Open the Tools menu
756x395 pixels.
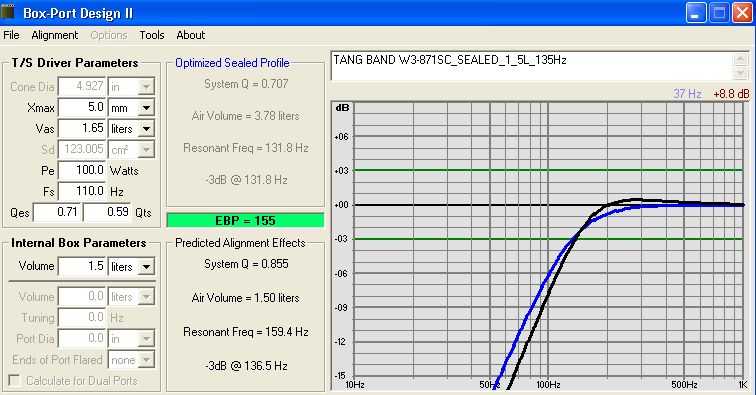[152, 35]
